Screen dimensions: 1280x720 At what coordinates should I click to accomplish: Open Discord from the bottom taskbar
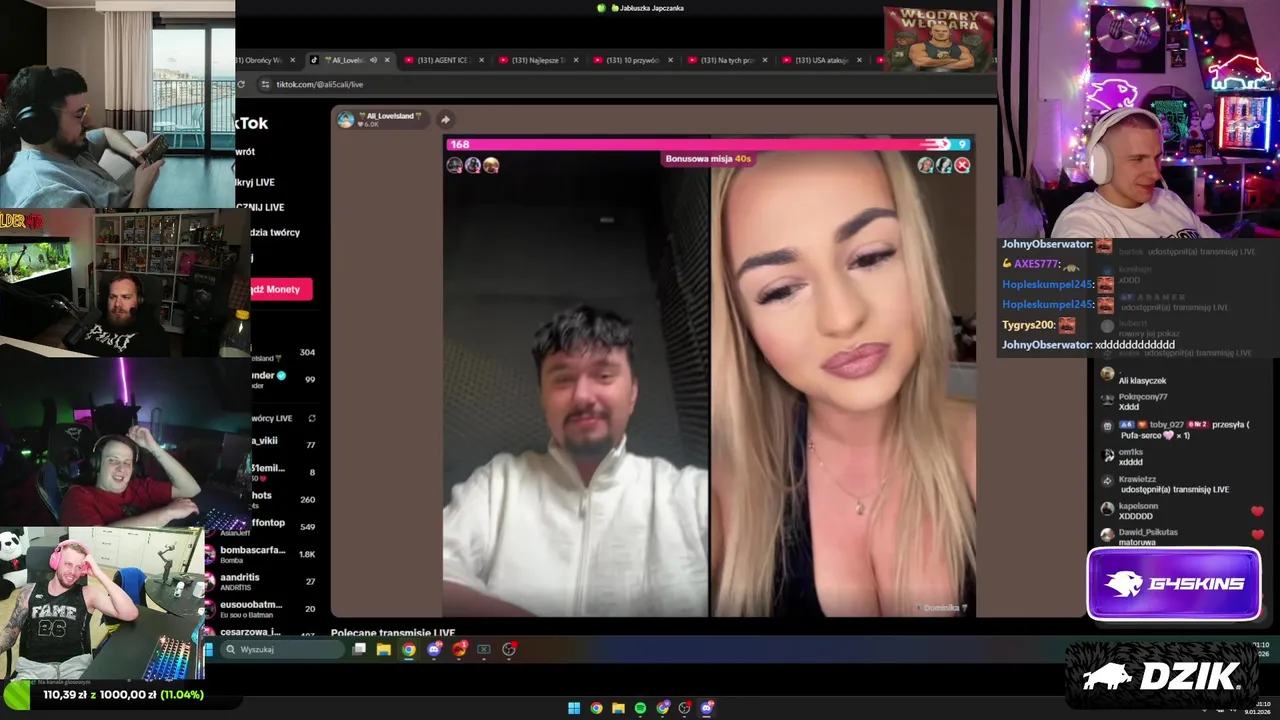[707, 708]
